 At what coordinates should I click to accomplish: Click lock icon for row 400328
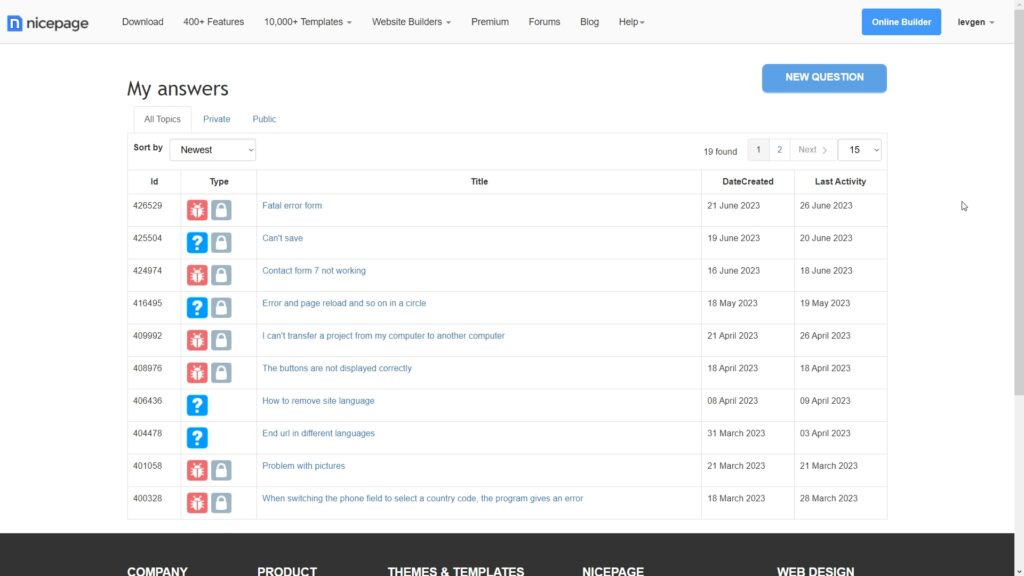pos(221,503)
